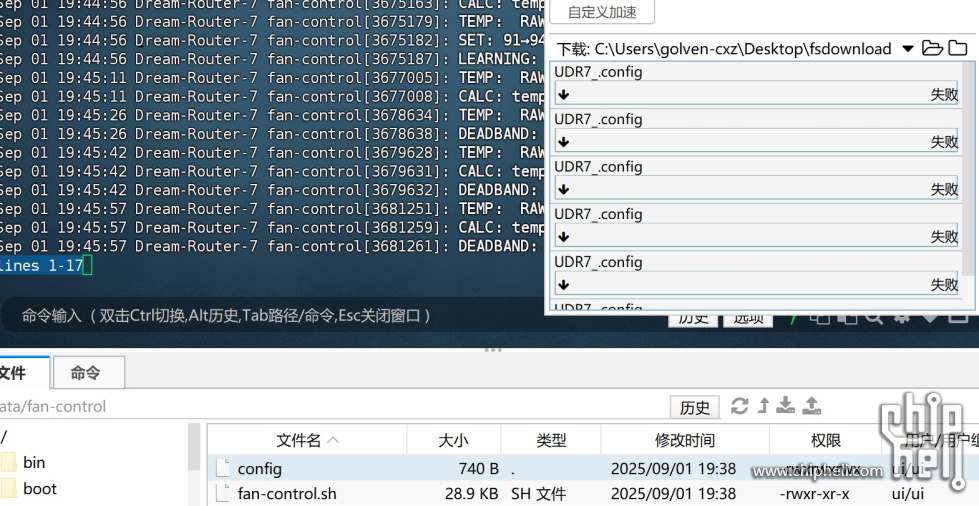Select the bin folder in tree
Screen dimensions: 979x506
point(34,462)
